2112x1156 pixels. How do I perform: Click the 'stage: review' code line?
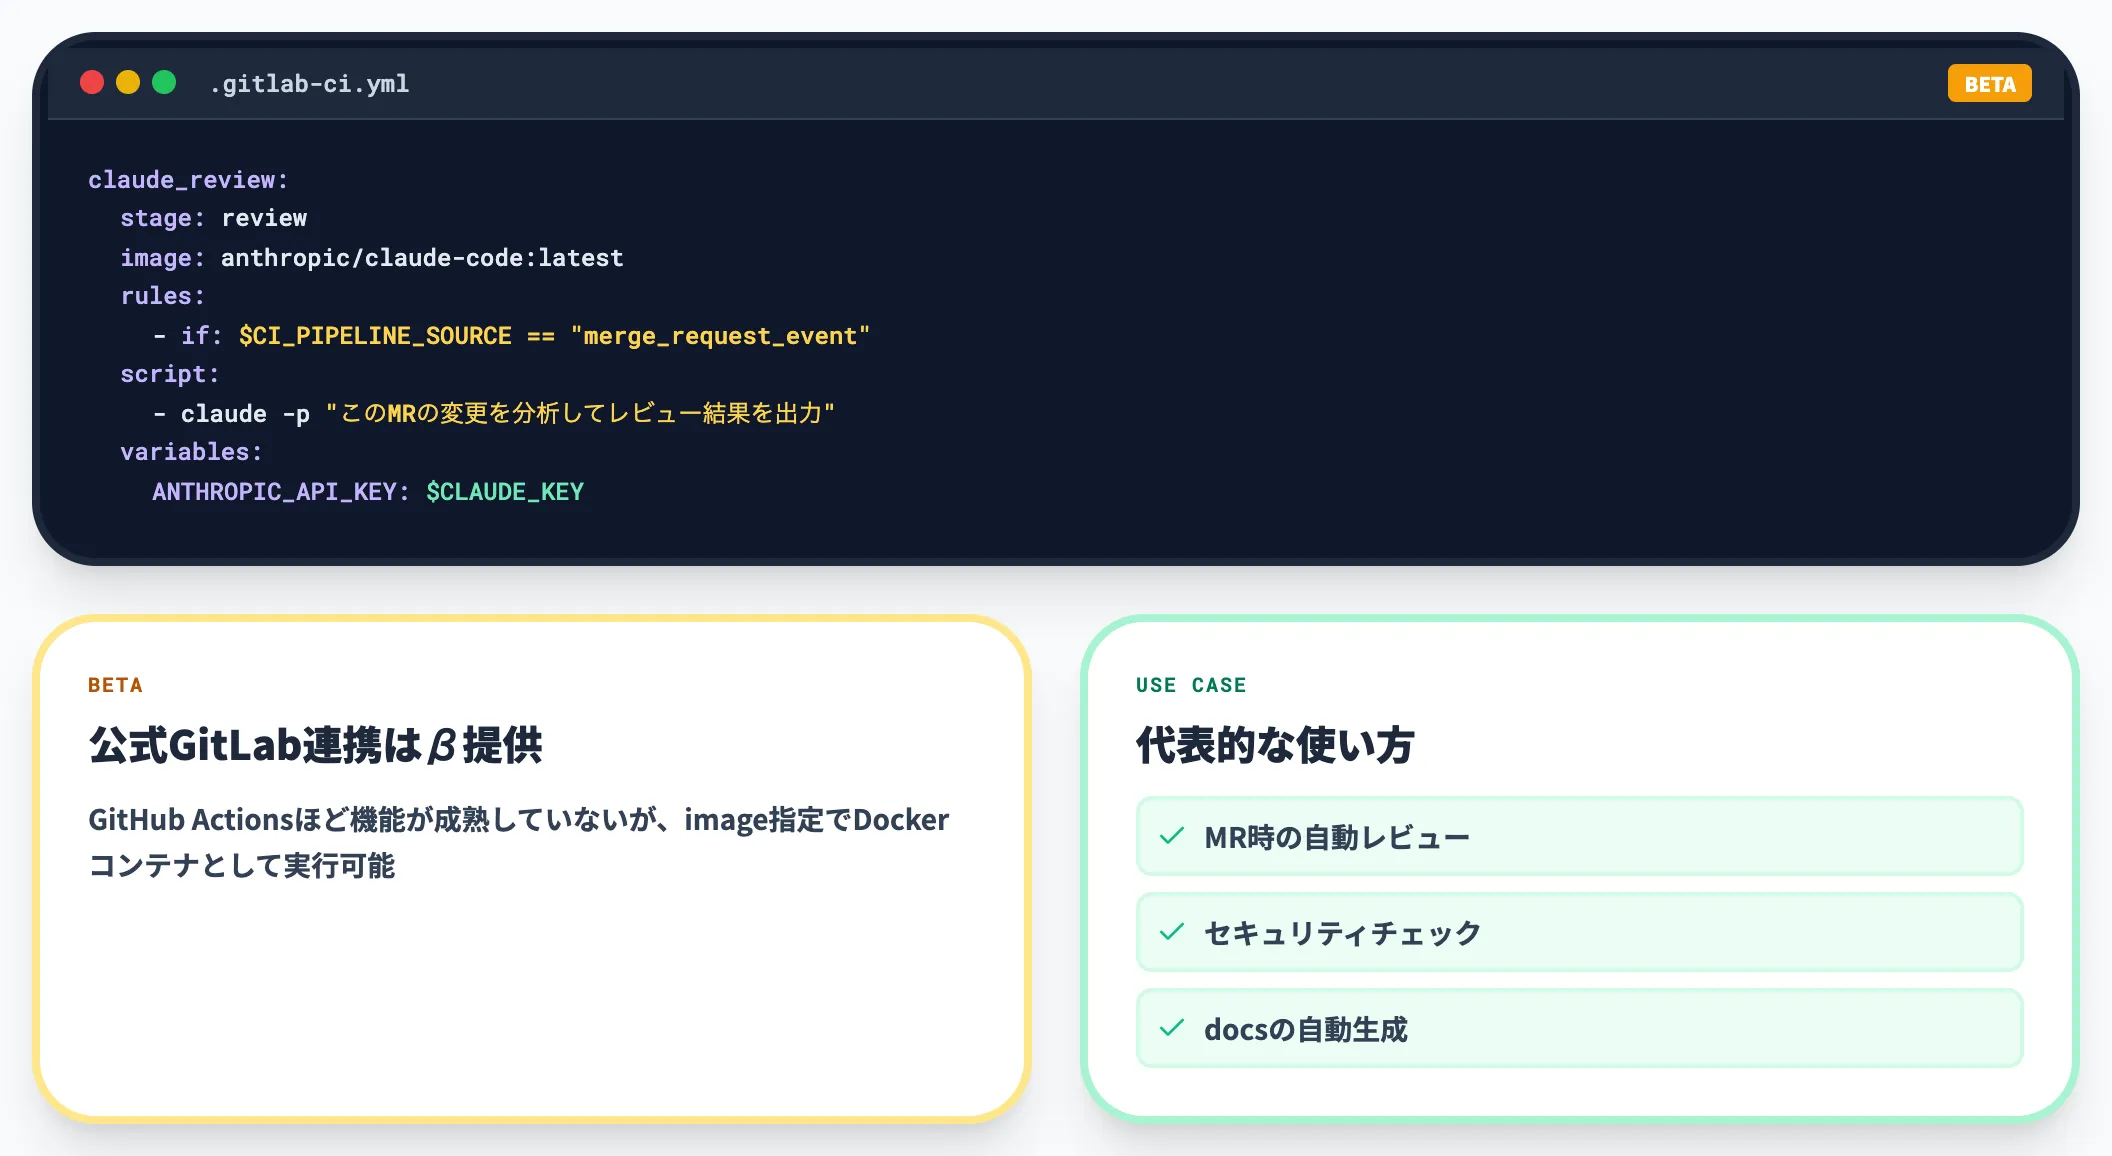coord(214,218)
